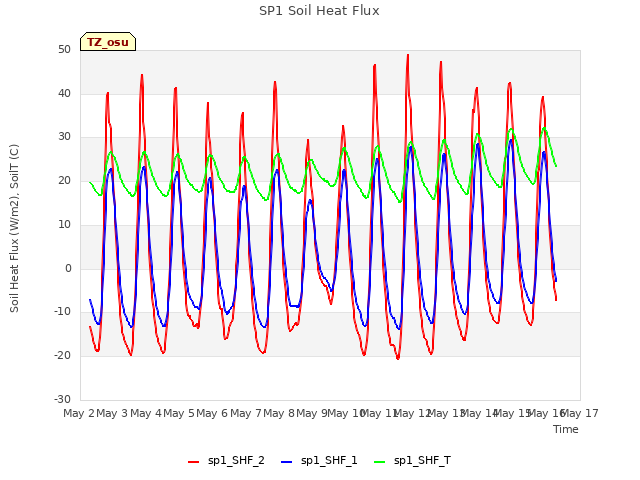The image size is (640, 480).
Task: Click the red sp1_SHF_2 legend swatch
Action: (x=193, y=462)
